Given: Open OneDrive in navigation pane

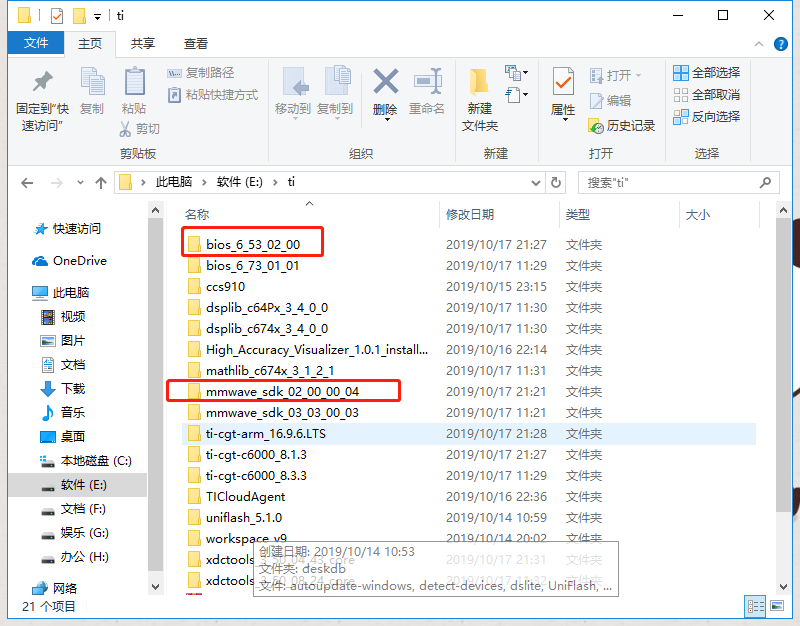Looking at the screenshot, I should point(80,261).
